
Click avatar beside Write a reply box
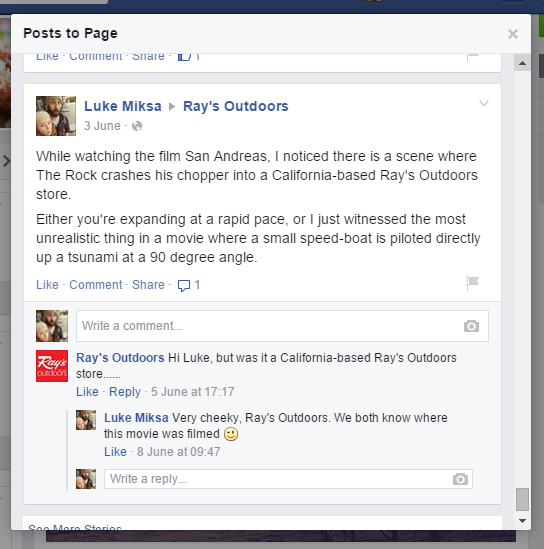click(86, 479)
